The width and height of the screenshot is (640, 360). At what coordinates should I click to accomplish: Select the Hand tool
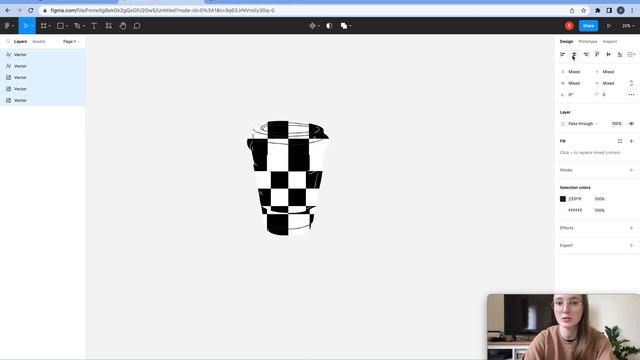pos(123,26)
